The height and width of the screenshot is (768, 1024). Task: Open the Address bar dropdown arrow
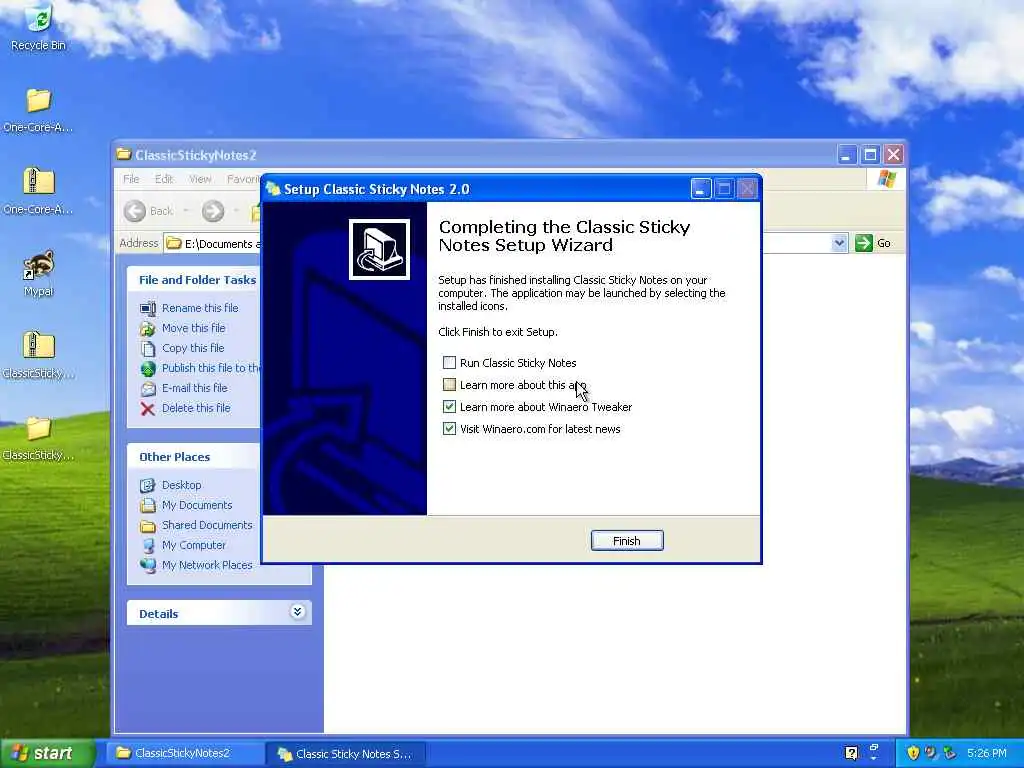point(839,243)
